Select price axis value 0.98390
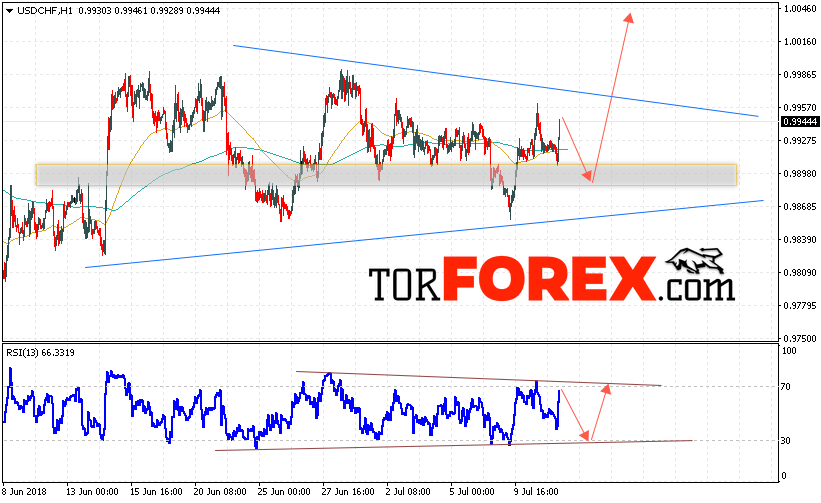The height and width of the screenshot is (503, 821). 800,239
